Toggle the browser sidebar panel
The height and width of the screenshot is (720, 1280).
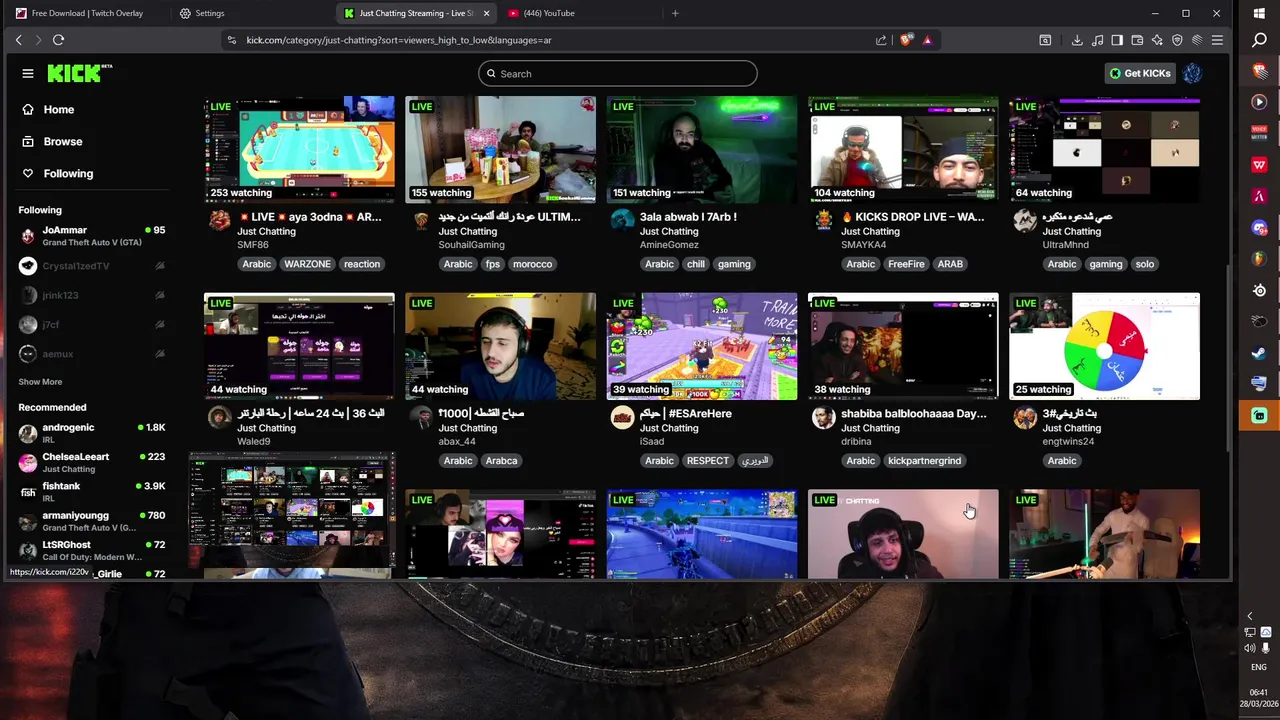click(1118, 40)
